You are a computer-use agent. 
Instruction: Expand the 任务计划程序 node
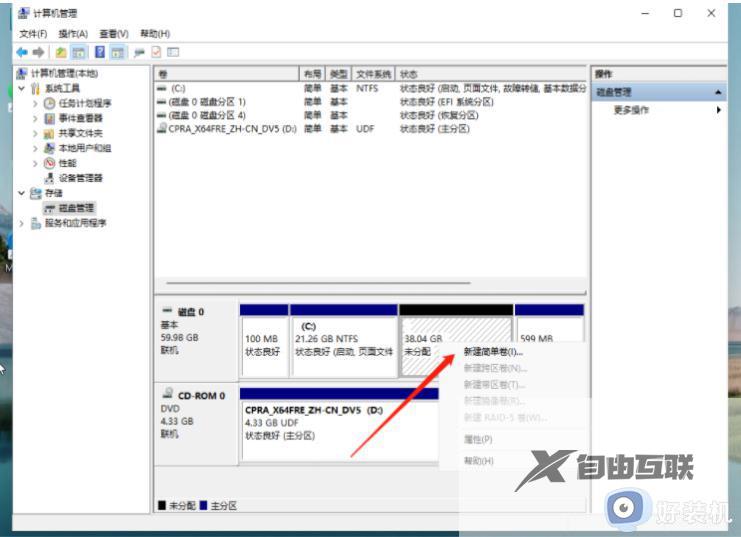click(x=35, y=104)
